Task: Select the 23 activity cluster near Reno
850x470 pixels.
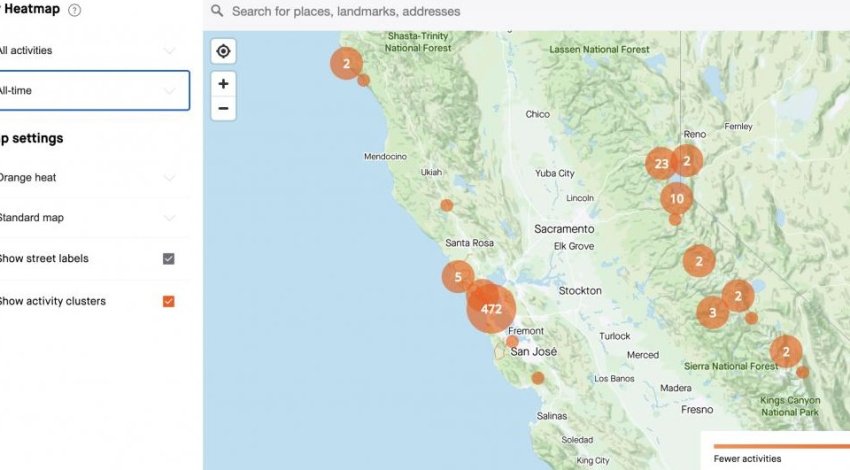Action: click(x=661, y=163)
